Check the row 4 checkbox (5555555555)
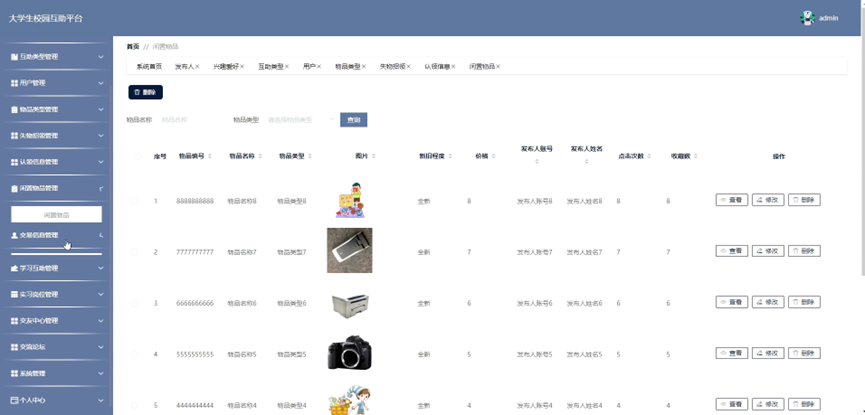 [x=135, y=354]
